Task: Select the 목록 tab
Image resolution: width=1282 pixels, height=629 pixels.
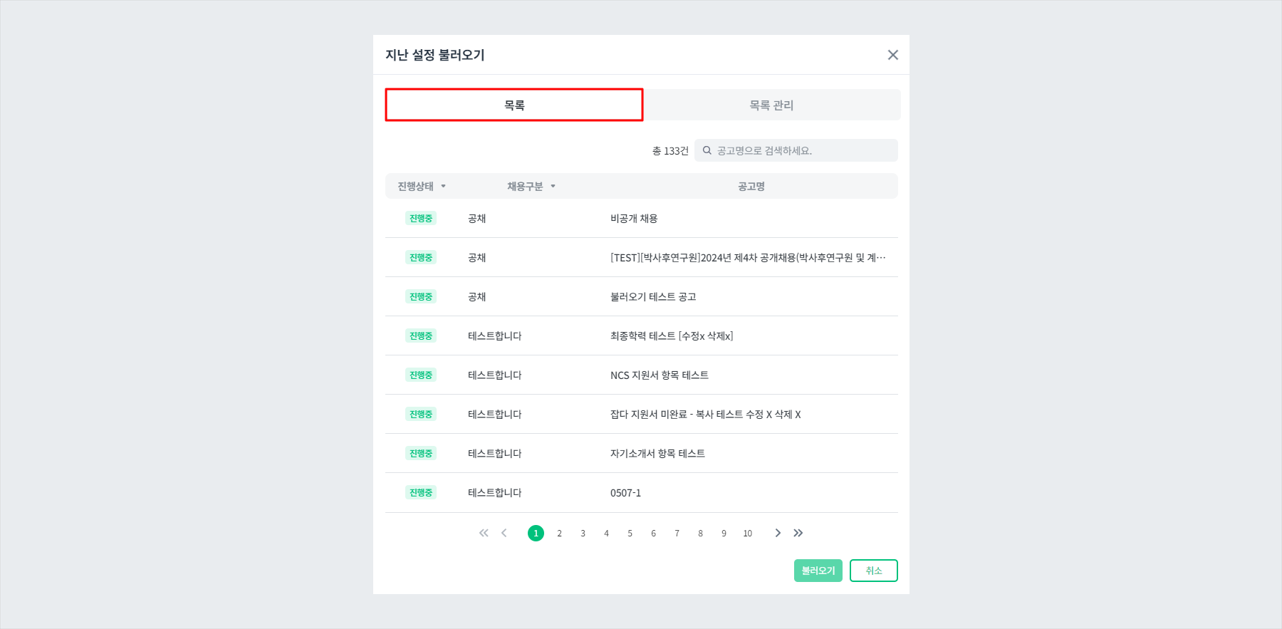Action: [x=513, y=104]
